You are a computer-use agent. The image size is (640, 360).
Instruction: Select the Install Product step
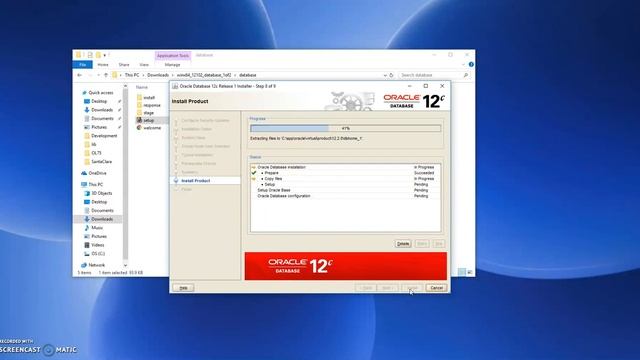click(x=196, y=180)
